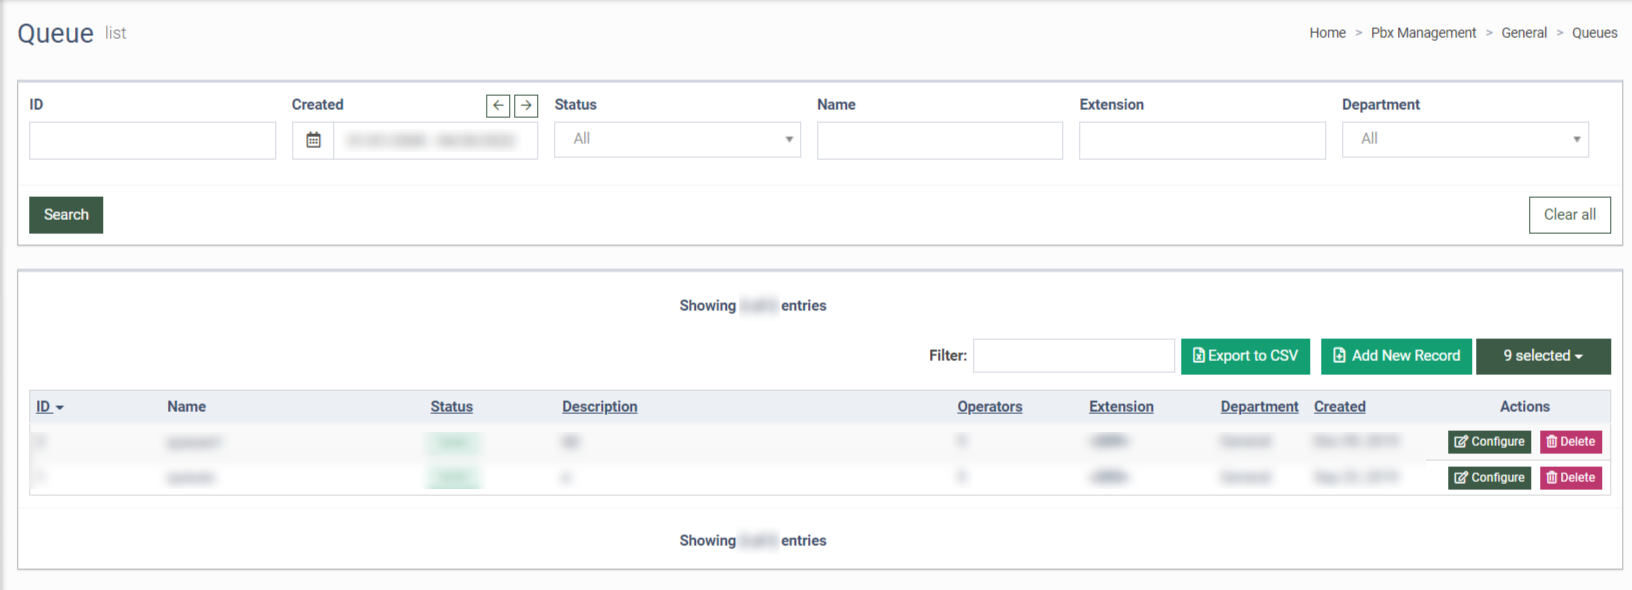Click the next date range arrow
Screen dimensions: 1632x590
point(526,105)
